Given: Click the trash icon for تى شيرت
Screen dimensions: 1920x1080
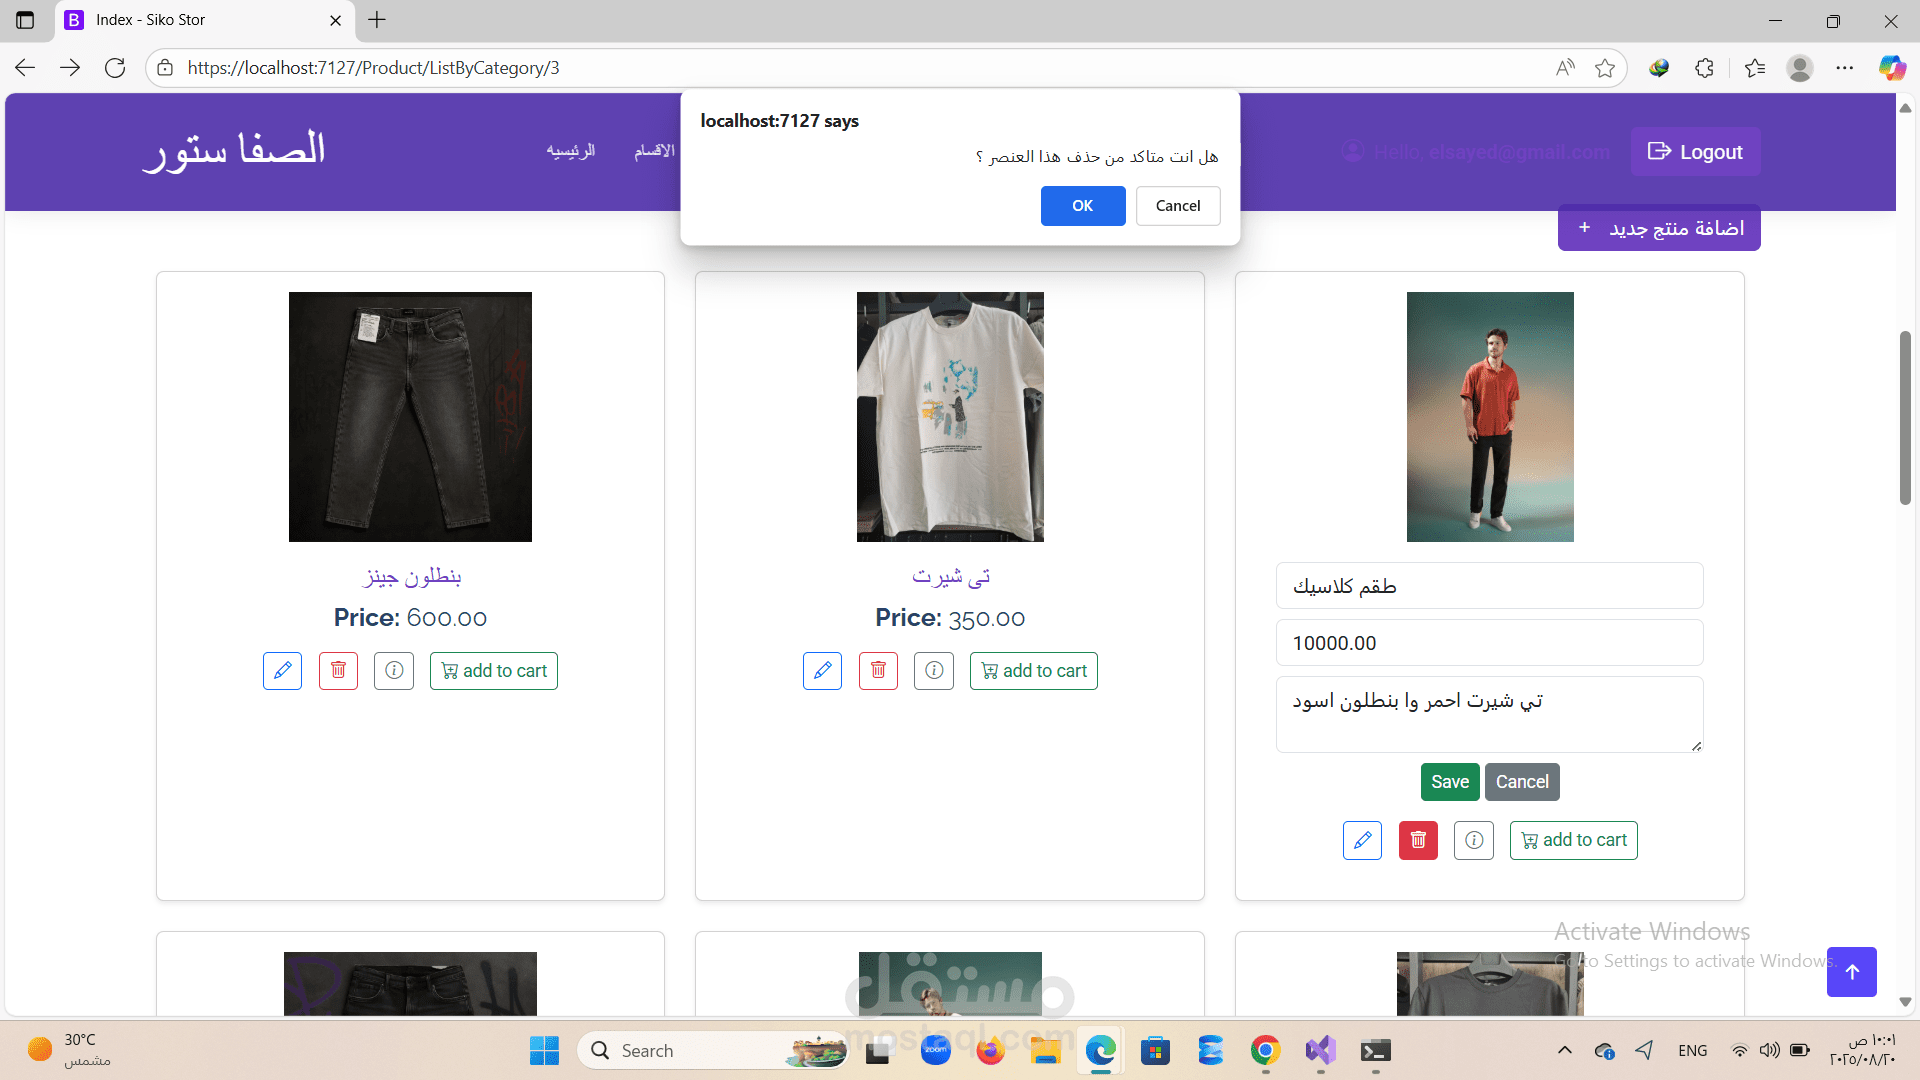Looking at the screenshot, I should coord(878,671).
